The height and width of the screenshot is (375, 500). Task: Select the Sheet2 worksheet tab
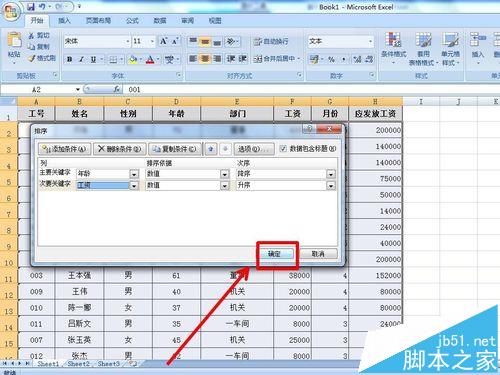pyautogui.click(x=79, y=364)
